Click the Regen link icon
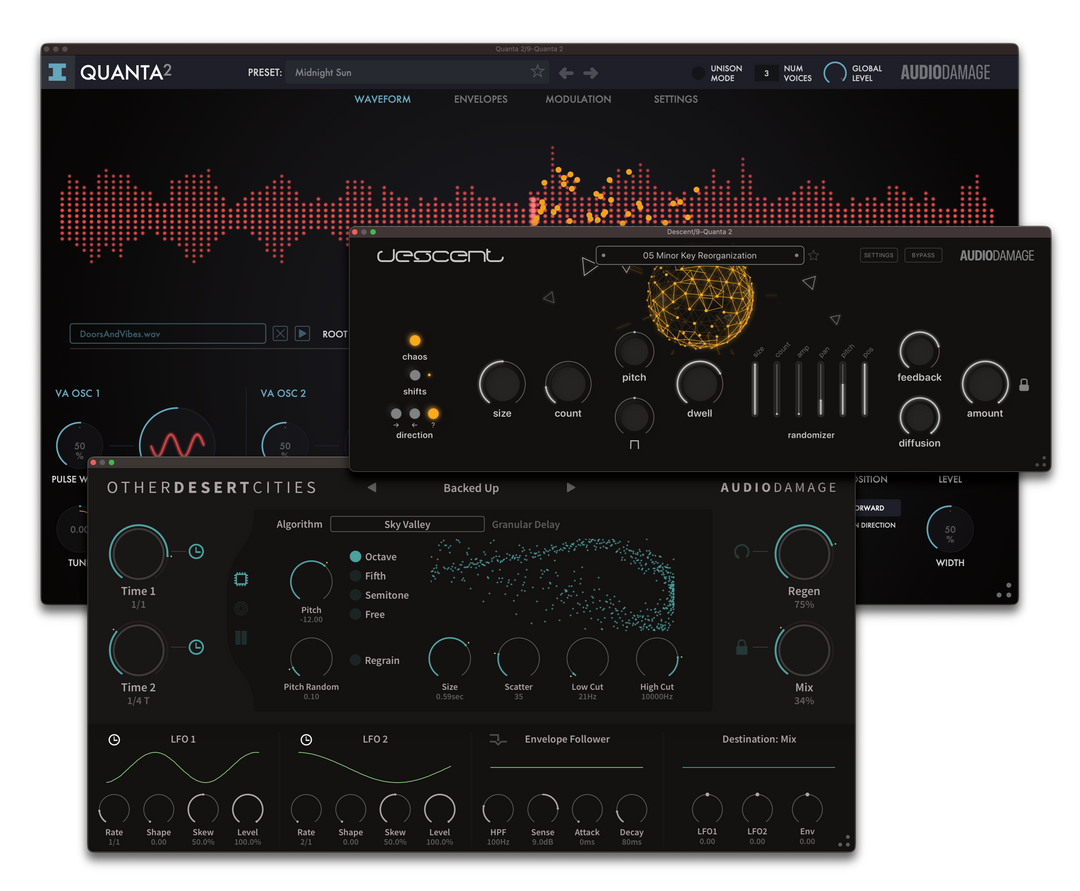 742,552
